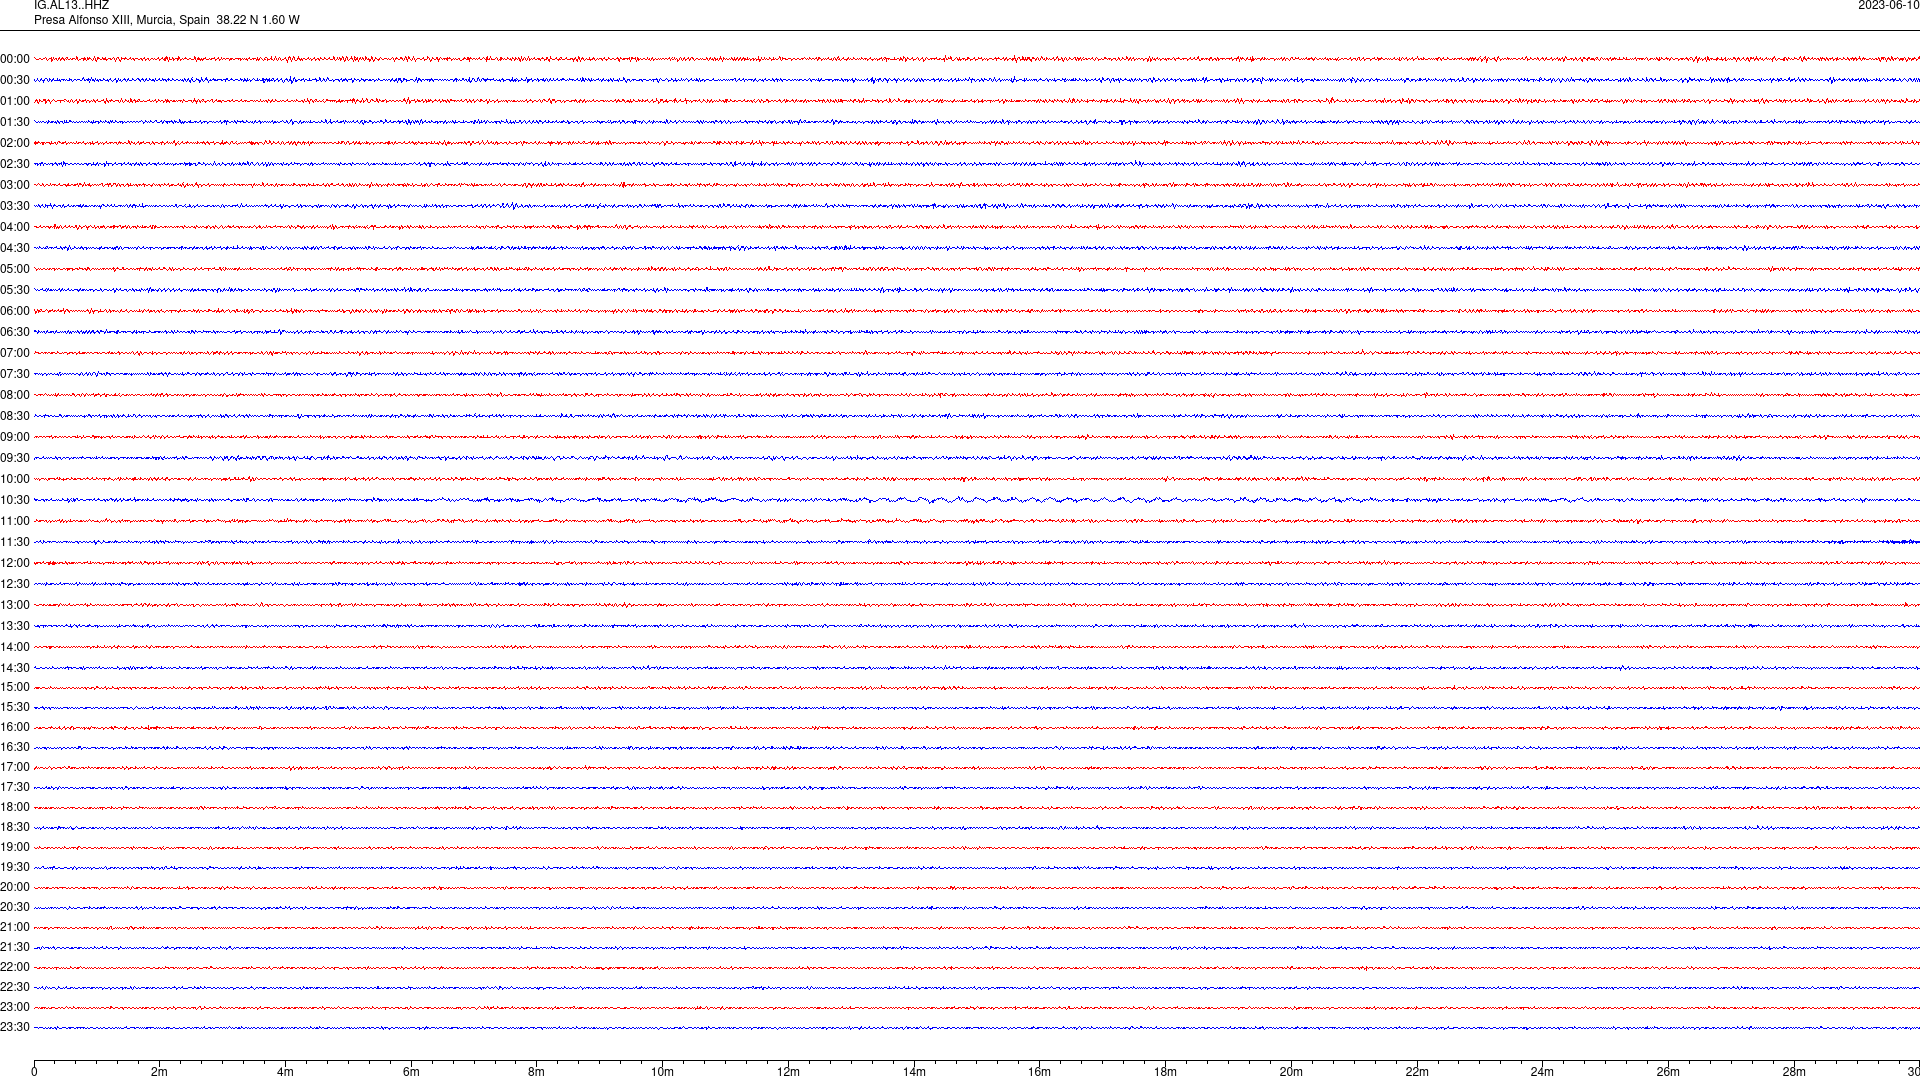Select the 00:00 trace time label
The height and width of the screenshot is (1080, 1920).
click(15, 59)
